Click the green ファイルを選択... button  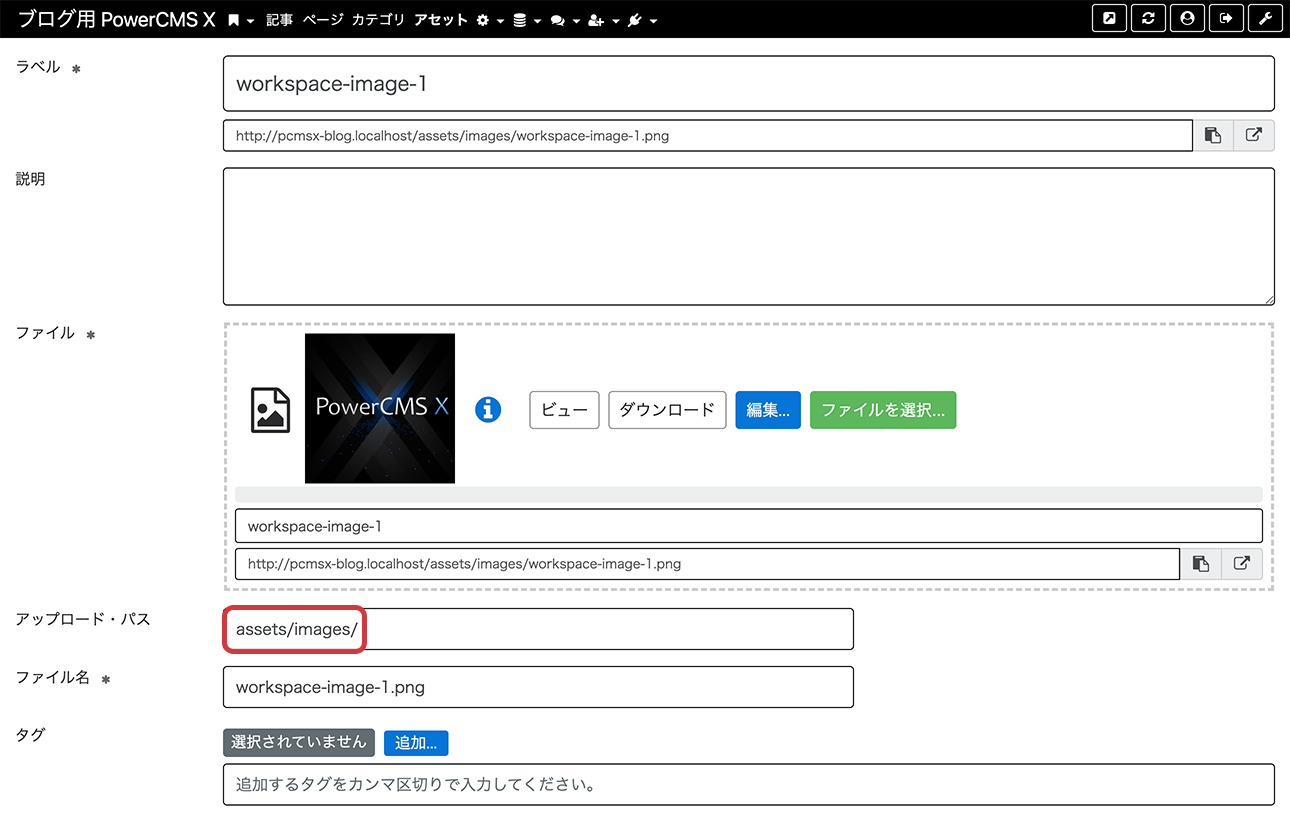click(x=883, y=410)
